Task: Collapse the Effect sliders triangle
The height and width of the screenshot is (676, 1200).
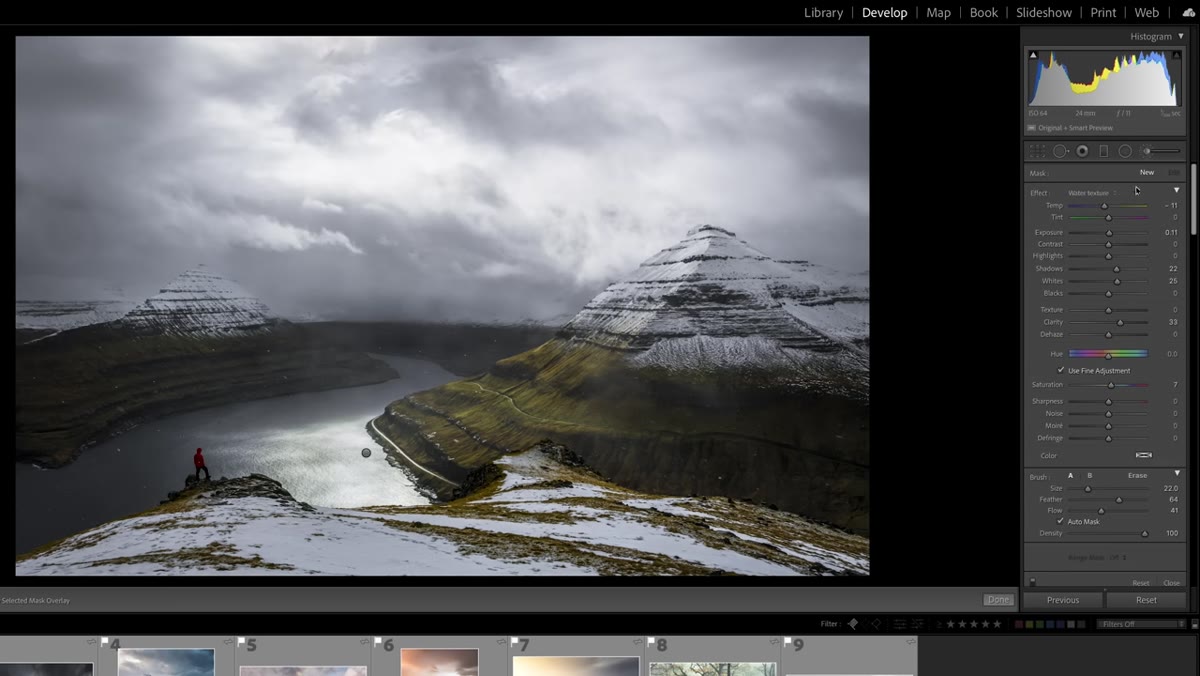Action: [x=1176, y=190]
